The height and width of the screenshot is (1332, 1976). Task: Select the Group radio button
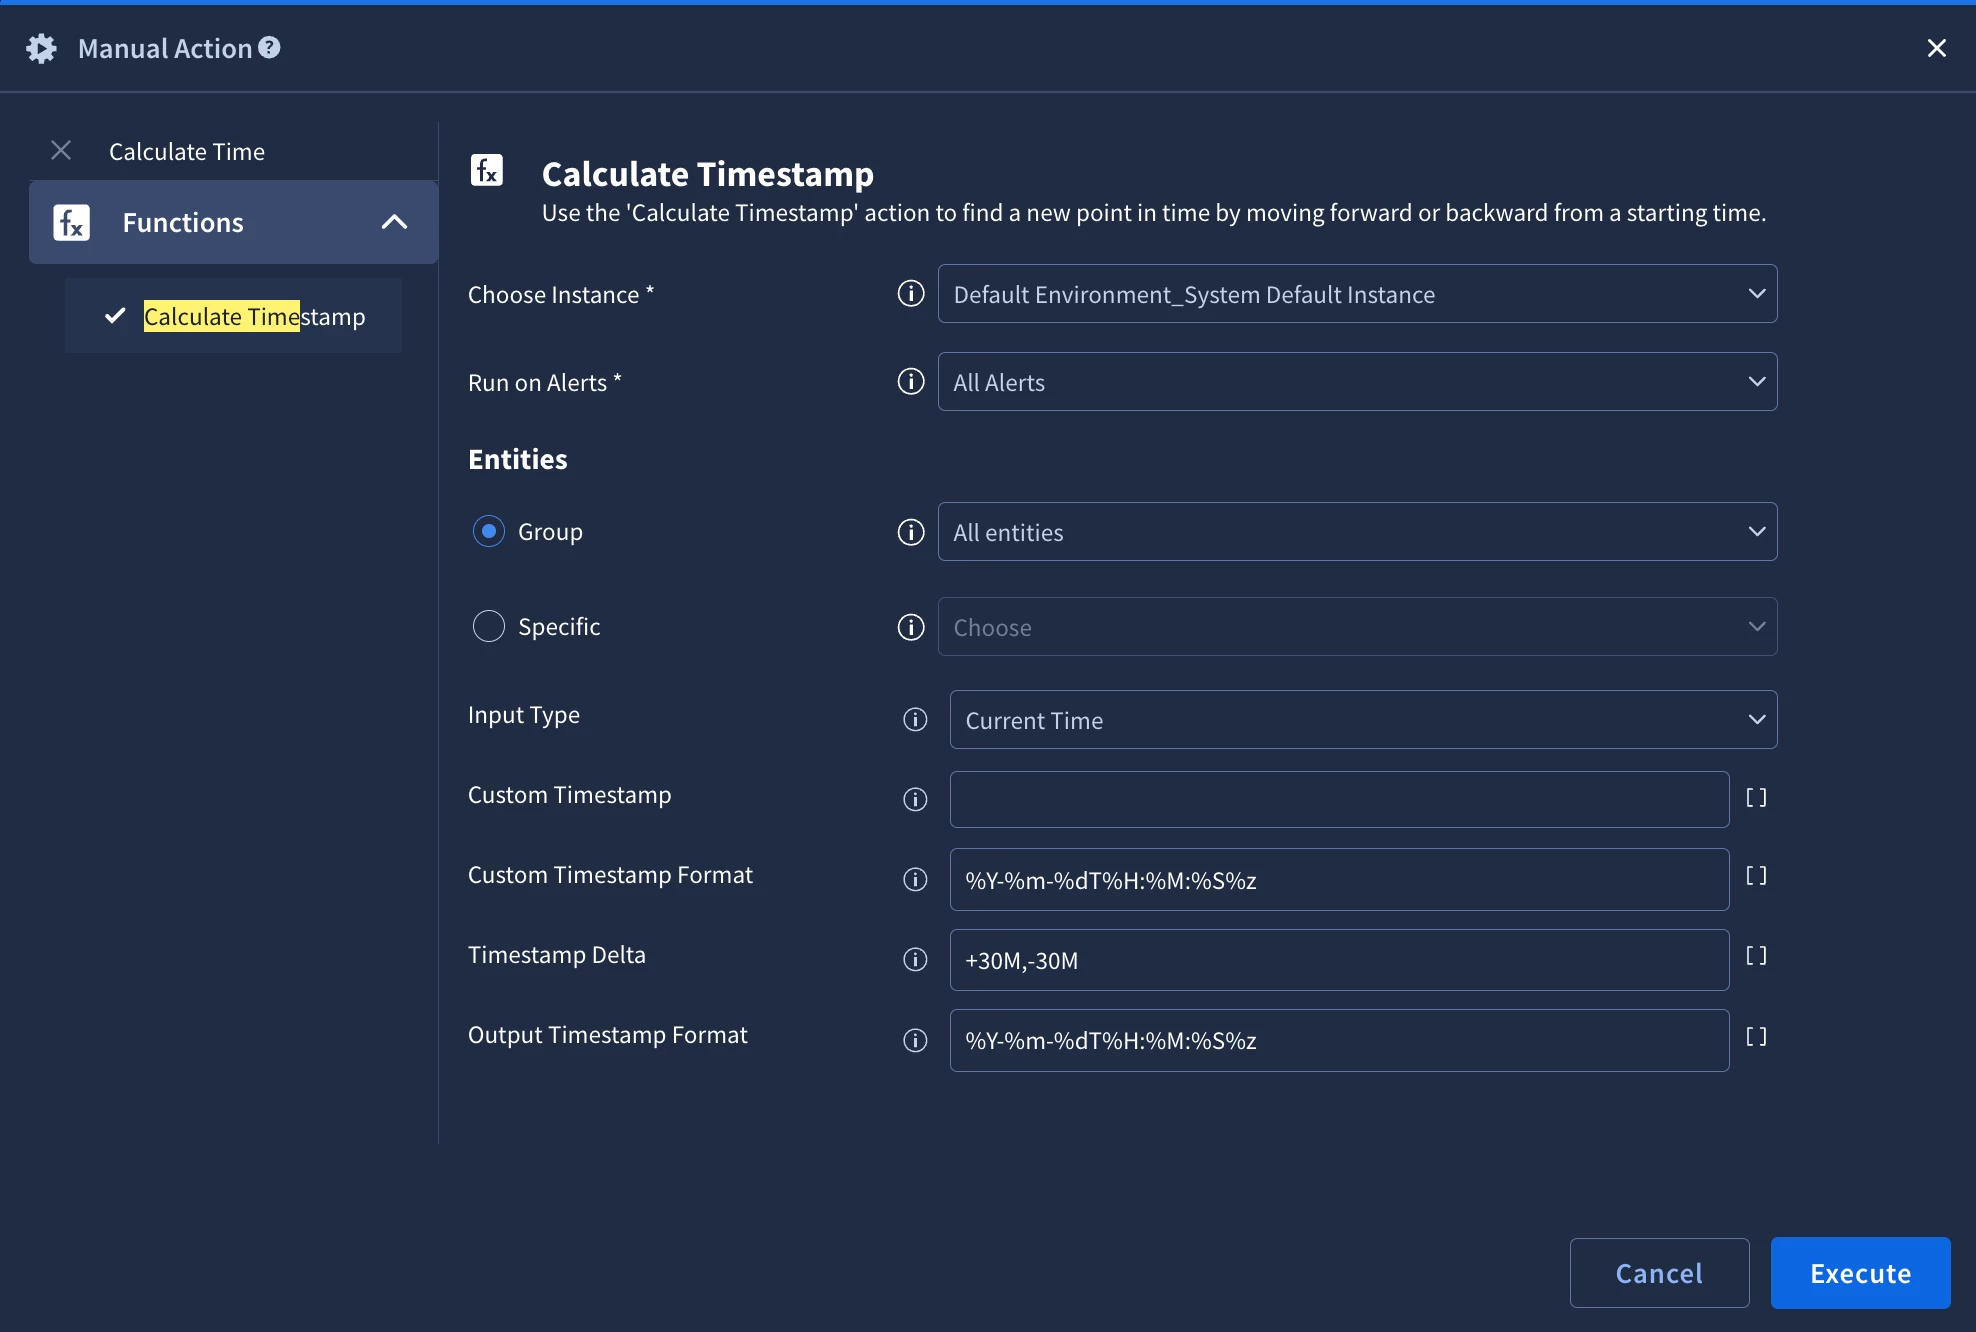pos(488,531)
